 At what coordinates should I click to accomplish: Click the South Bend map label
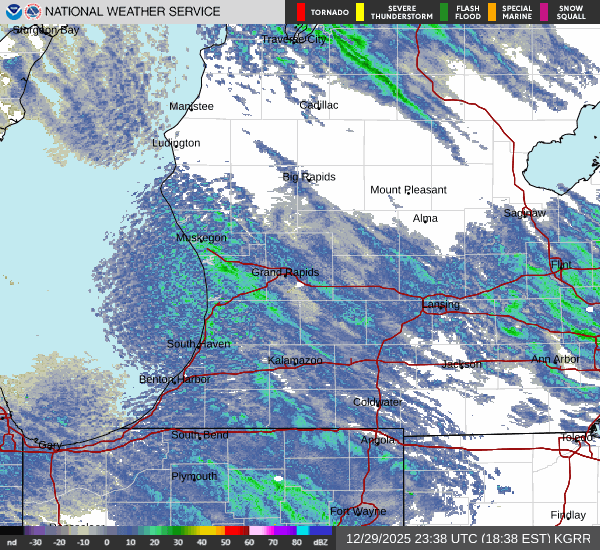click(200, 435)
